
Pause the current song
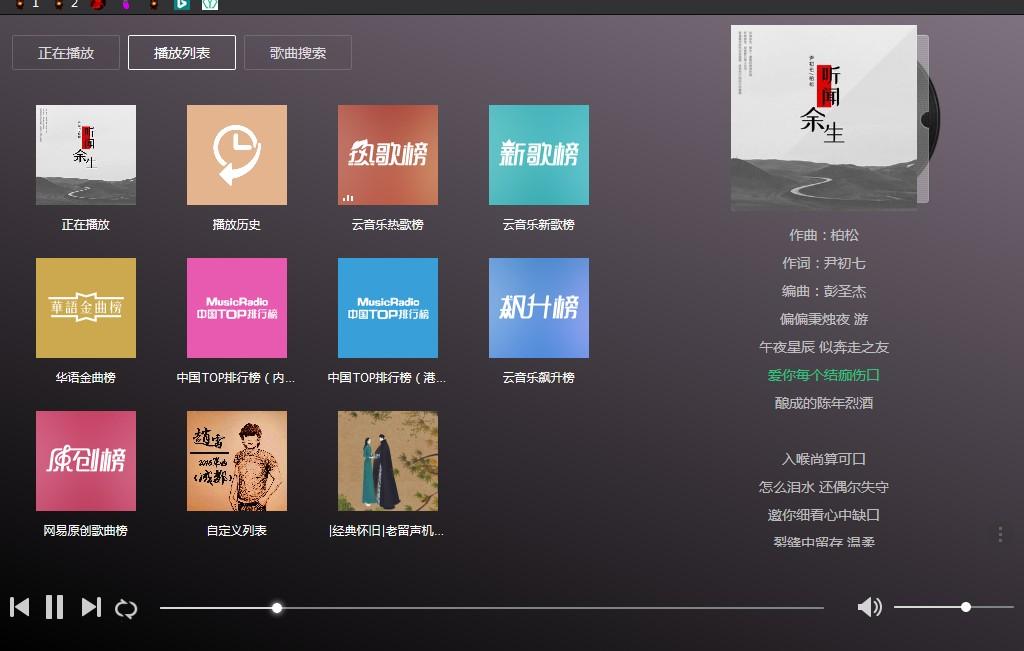point(55,607)
